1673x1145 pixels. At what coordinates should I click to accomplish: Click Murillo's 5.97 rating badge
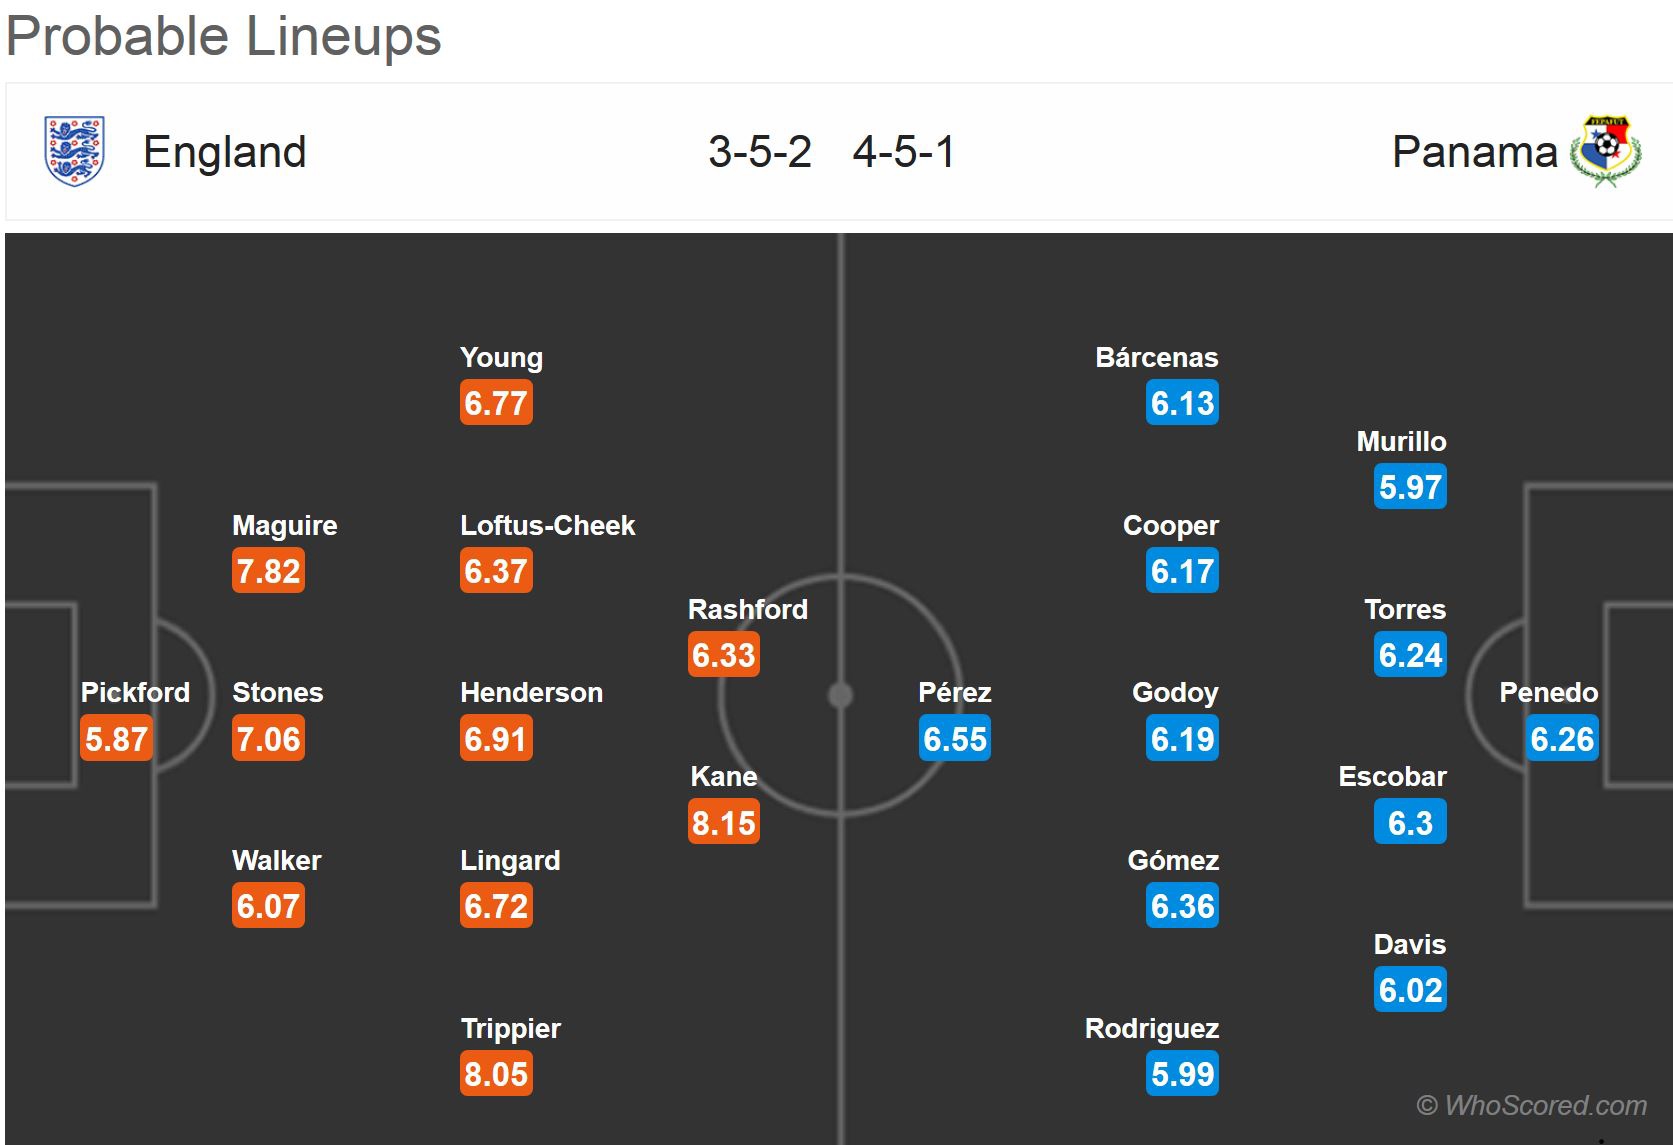(x=1410, y=487)
